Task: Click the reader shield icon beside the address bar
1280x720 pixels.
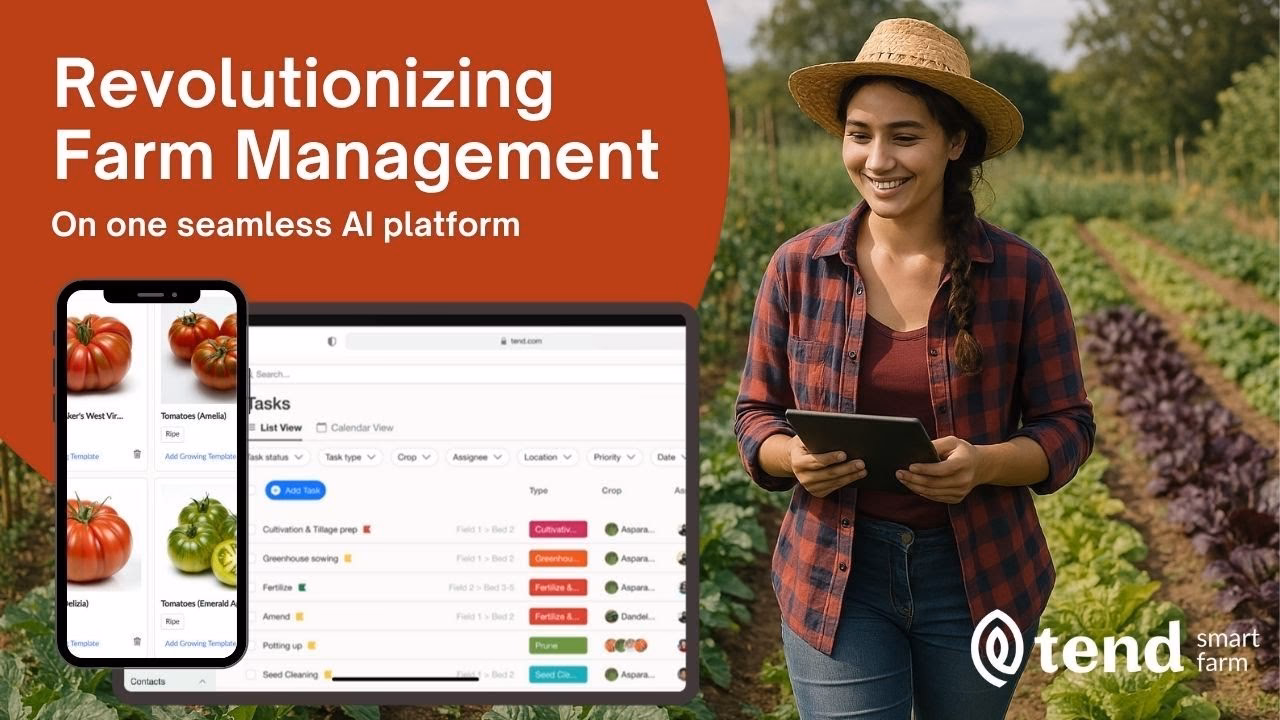Action: [332, 341]
